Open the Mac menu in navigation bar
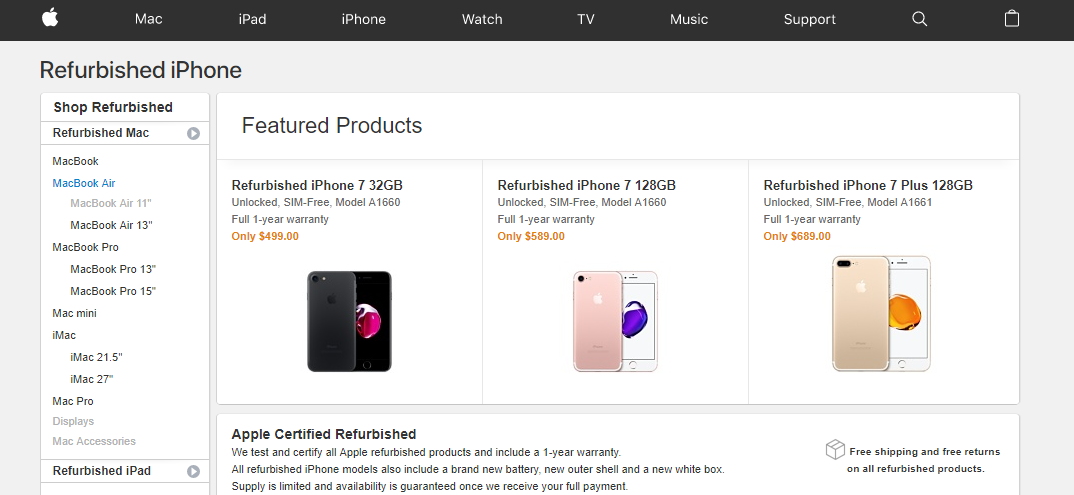Screen dimensions: 1074x495 click(x=149, y=19)
